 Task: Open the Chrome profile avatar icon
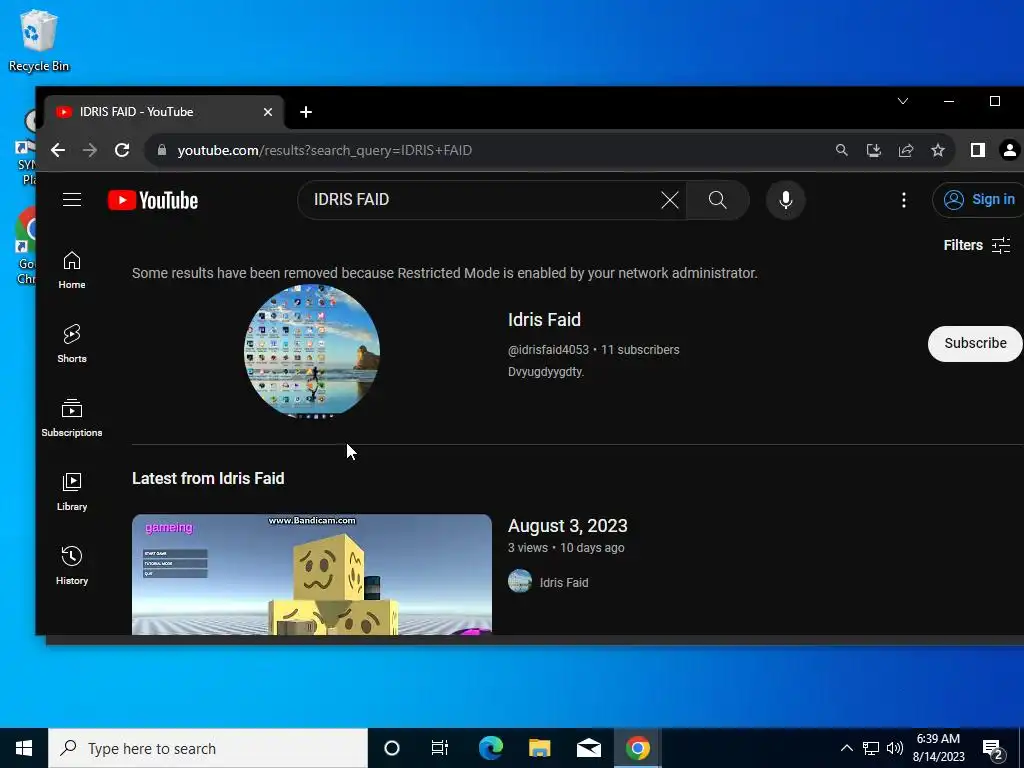tap(1010, 150)
